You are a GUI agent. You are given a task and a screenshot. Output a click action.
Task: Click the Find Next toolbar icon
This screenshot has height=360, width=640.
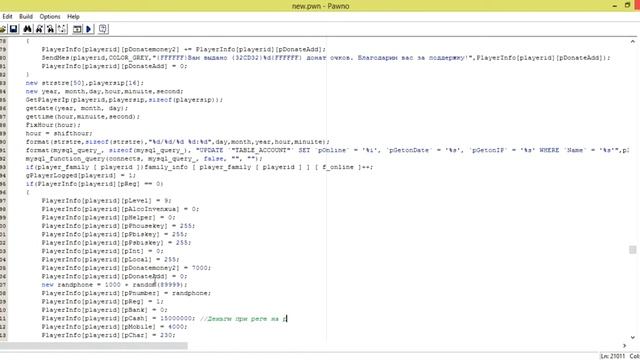point(39,29)
